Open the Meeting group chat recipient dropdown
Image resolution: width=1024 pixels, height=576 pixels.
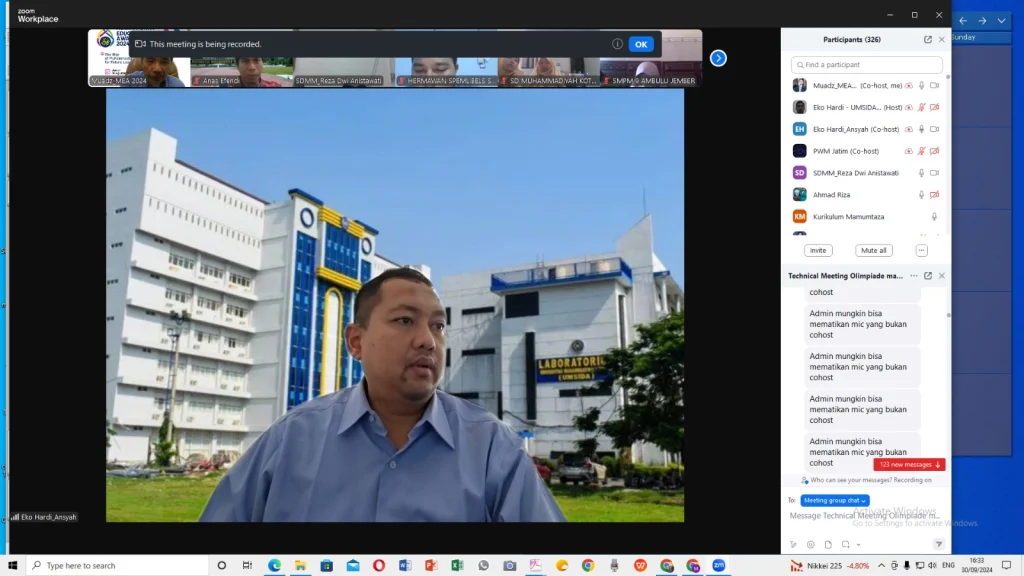[835, 500]
